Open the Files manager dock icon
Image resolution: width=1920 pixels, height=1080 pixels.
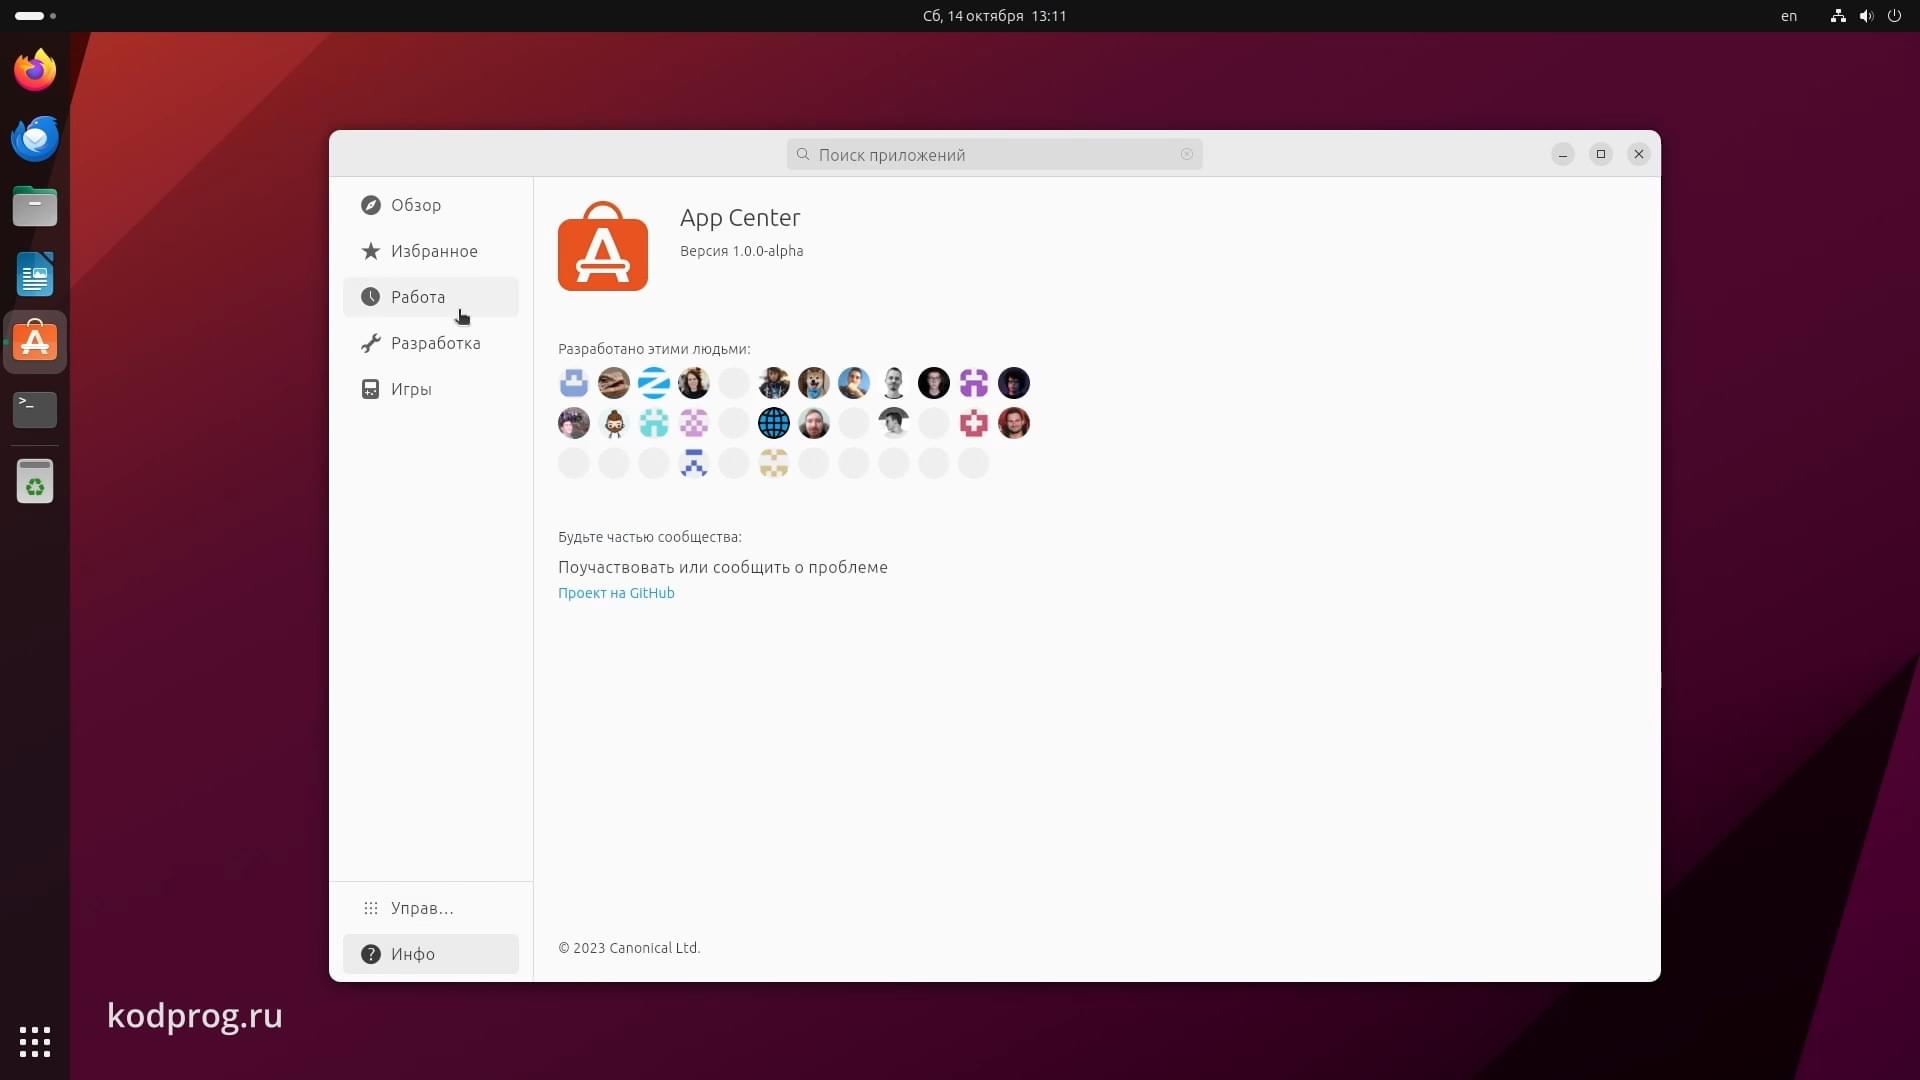[35, 206]
